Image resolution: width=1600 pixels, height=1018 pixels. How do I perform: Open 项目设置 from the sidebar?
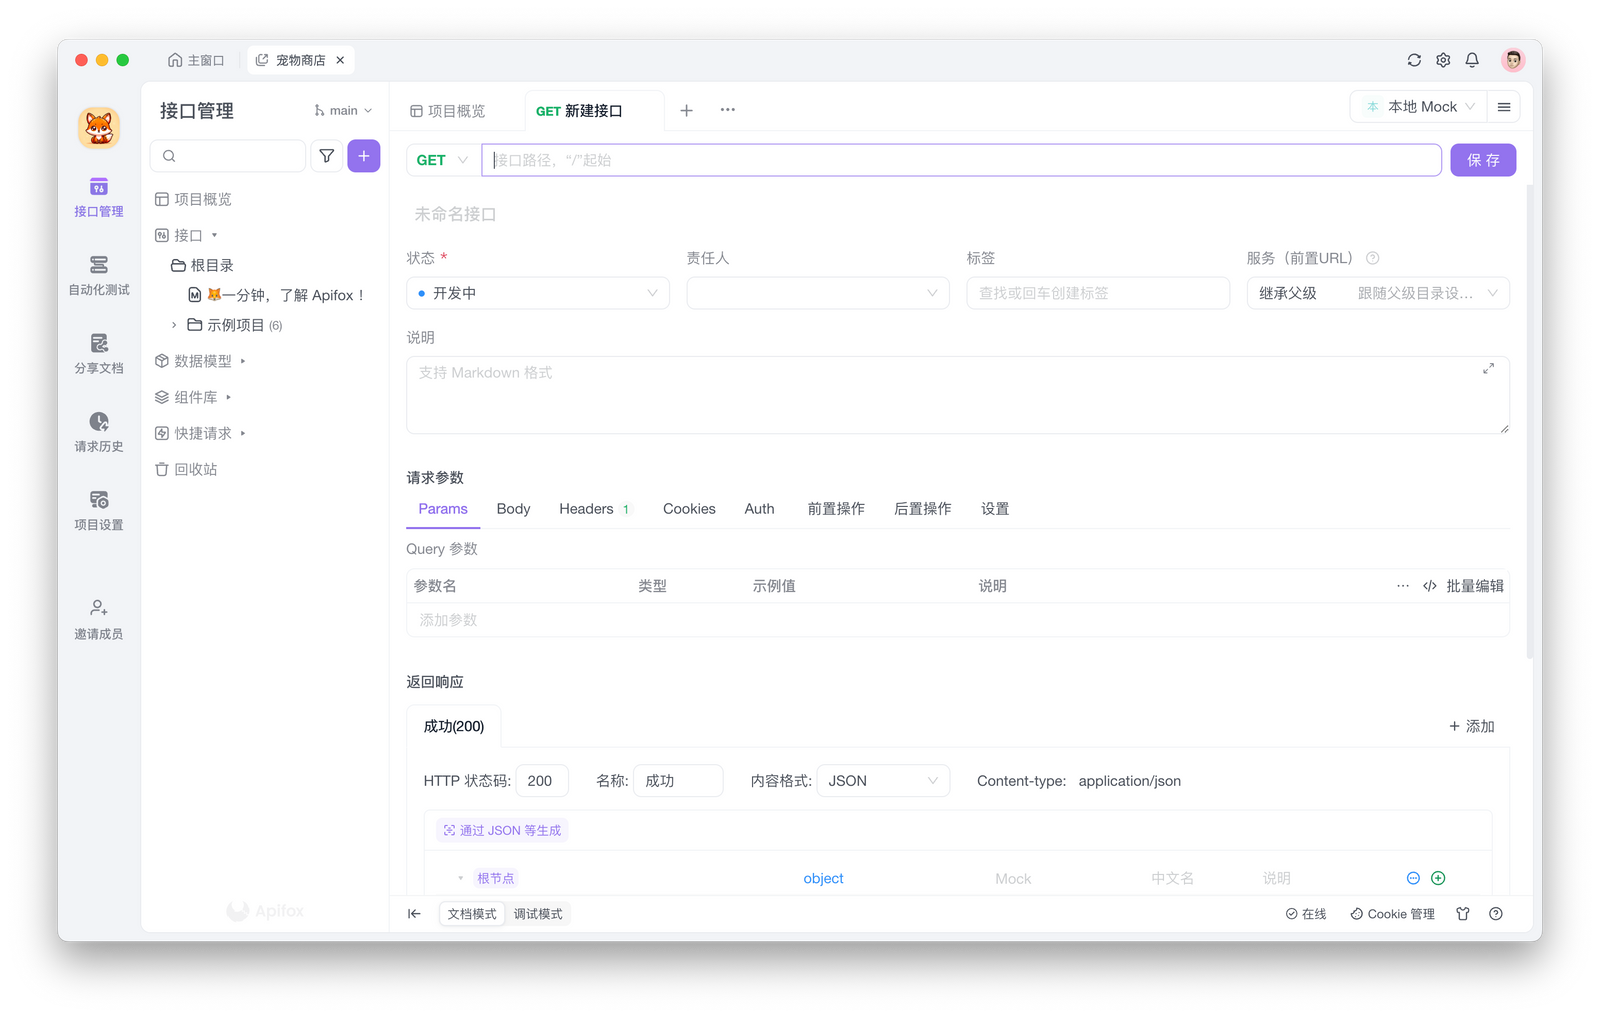[97, 510]
